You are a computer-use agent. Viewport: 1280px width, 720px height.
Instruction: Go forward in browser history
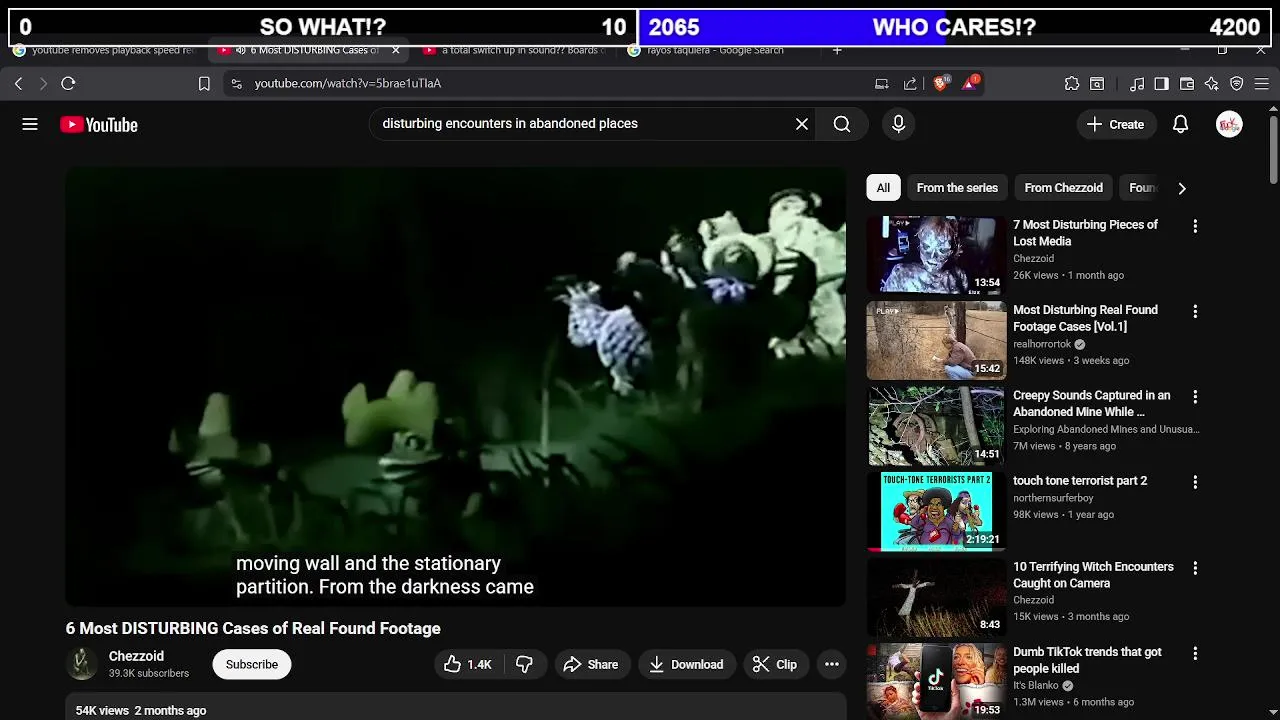[42, 84]
